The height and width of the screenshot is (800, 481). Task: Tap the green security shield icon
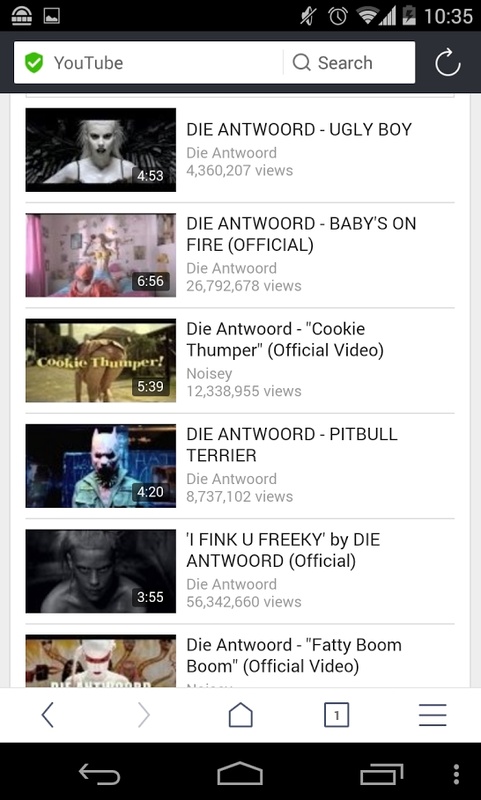(34, 63)
